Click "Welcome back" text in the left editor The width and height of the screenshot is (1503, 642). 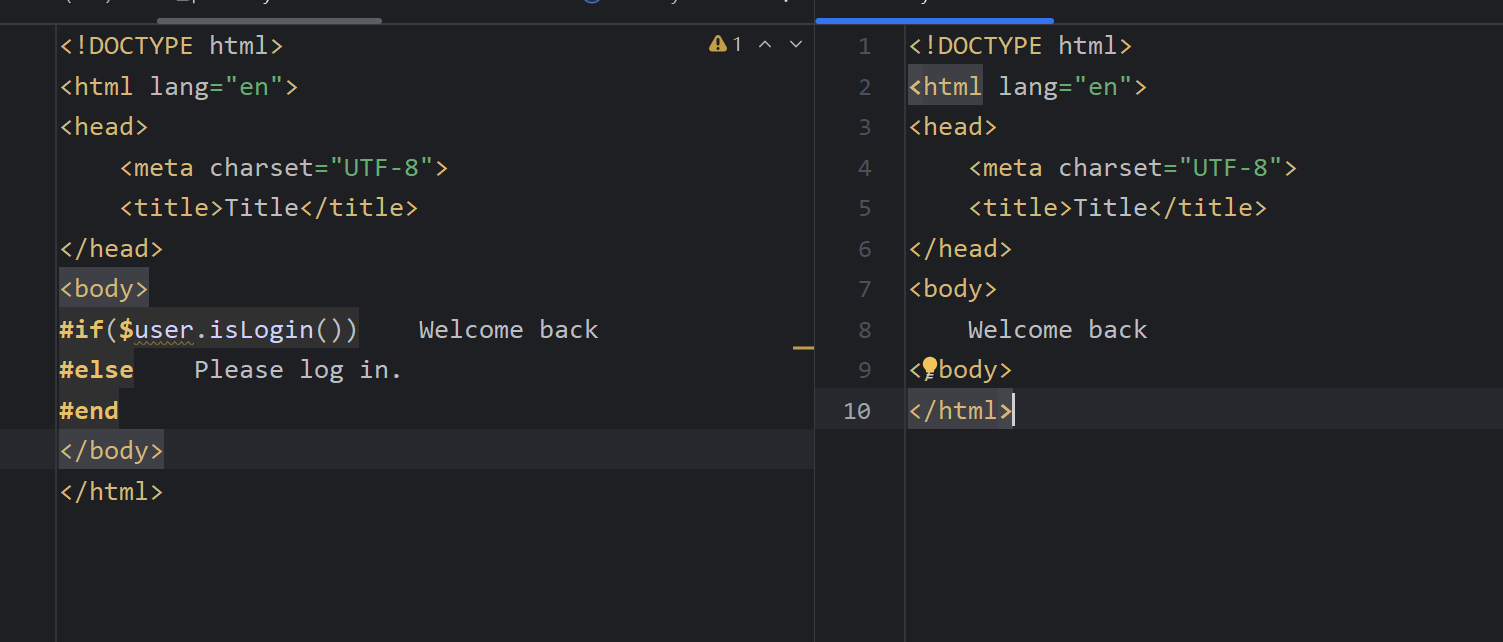pos(509,329)
